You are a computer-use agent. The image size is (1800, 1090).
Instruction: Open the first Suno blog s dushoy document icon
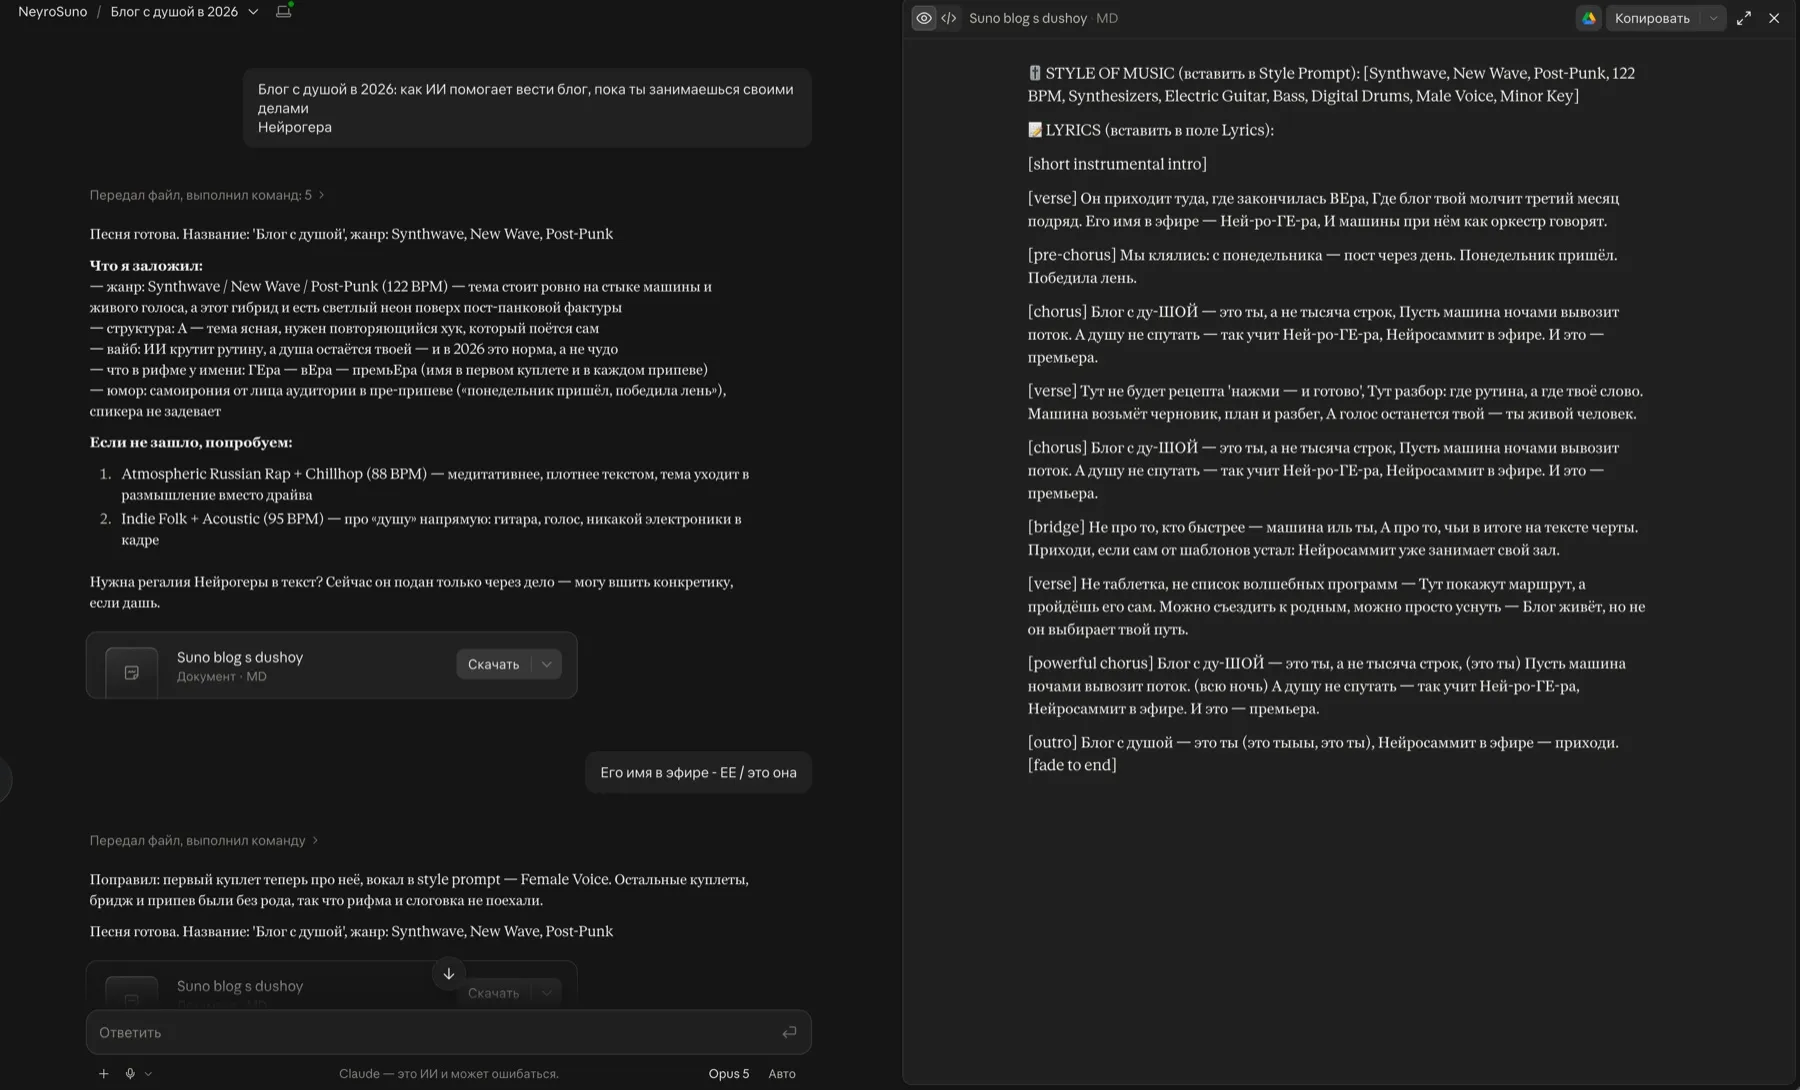point(132,672)
